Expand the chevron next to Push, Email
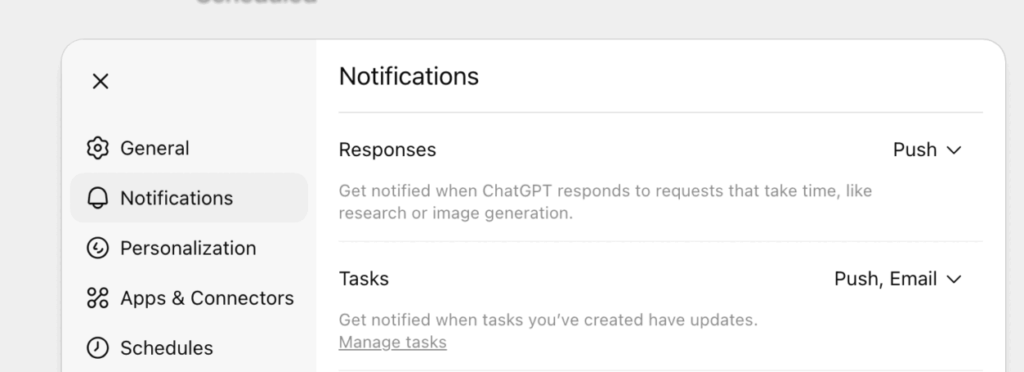1024x372 pixels. 954,279
